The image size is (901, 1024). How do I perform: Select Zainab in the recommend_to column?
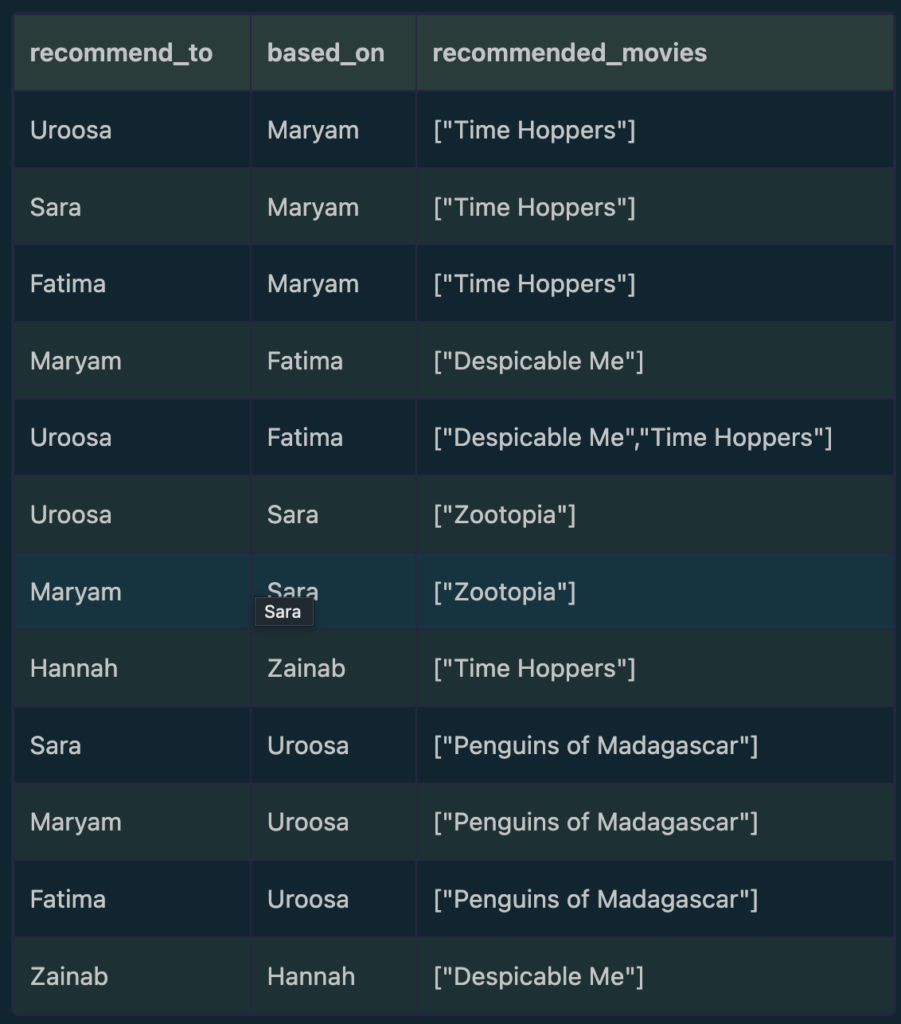(x=69, y=976)
